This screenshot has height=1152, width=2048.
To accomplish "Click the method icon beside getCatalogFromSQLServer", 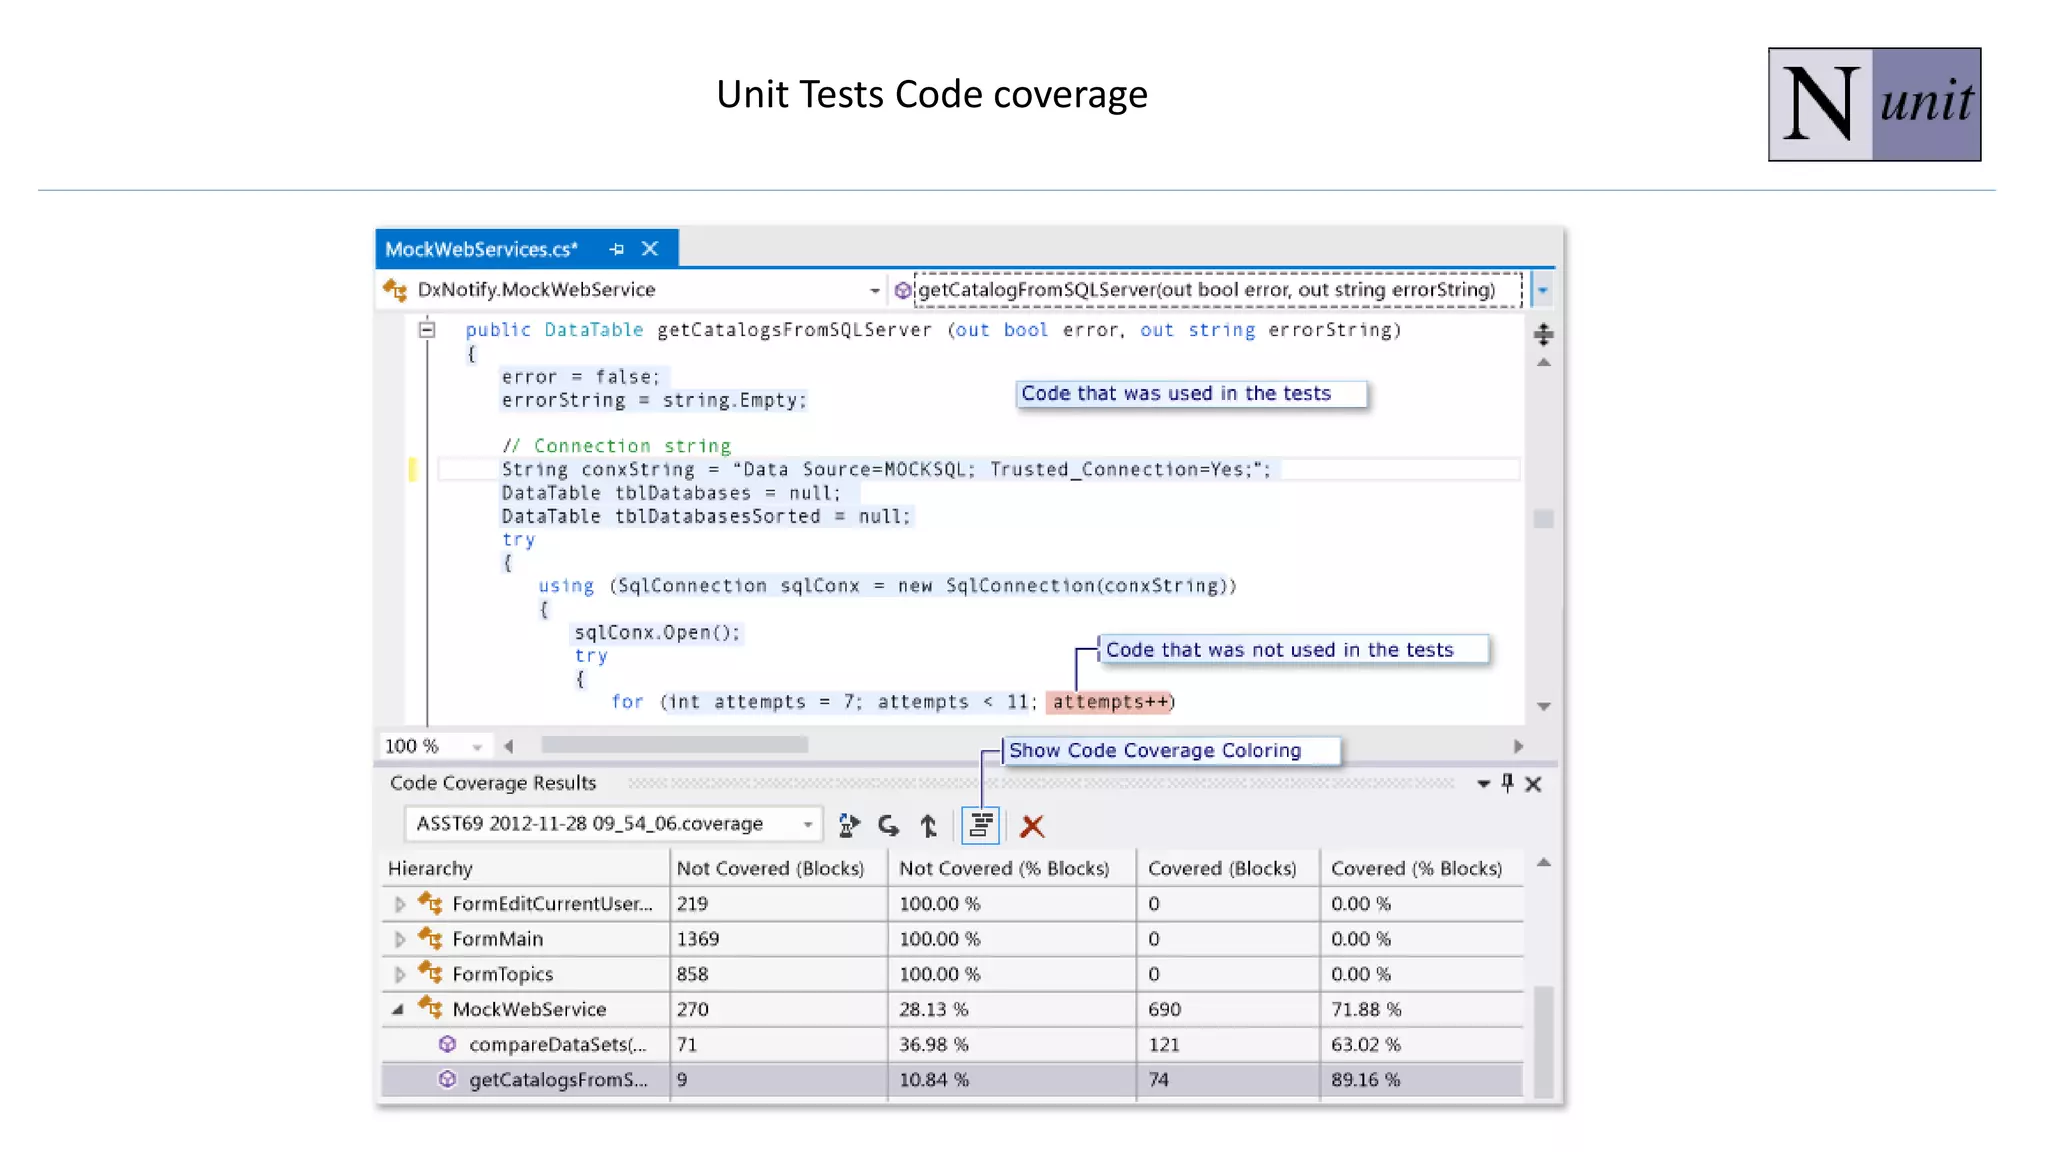I will pos(902,290).
